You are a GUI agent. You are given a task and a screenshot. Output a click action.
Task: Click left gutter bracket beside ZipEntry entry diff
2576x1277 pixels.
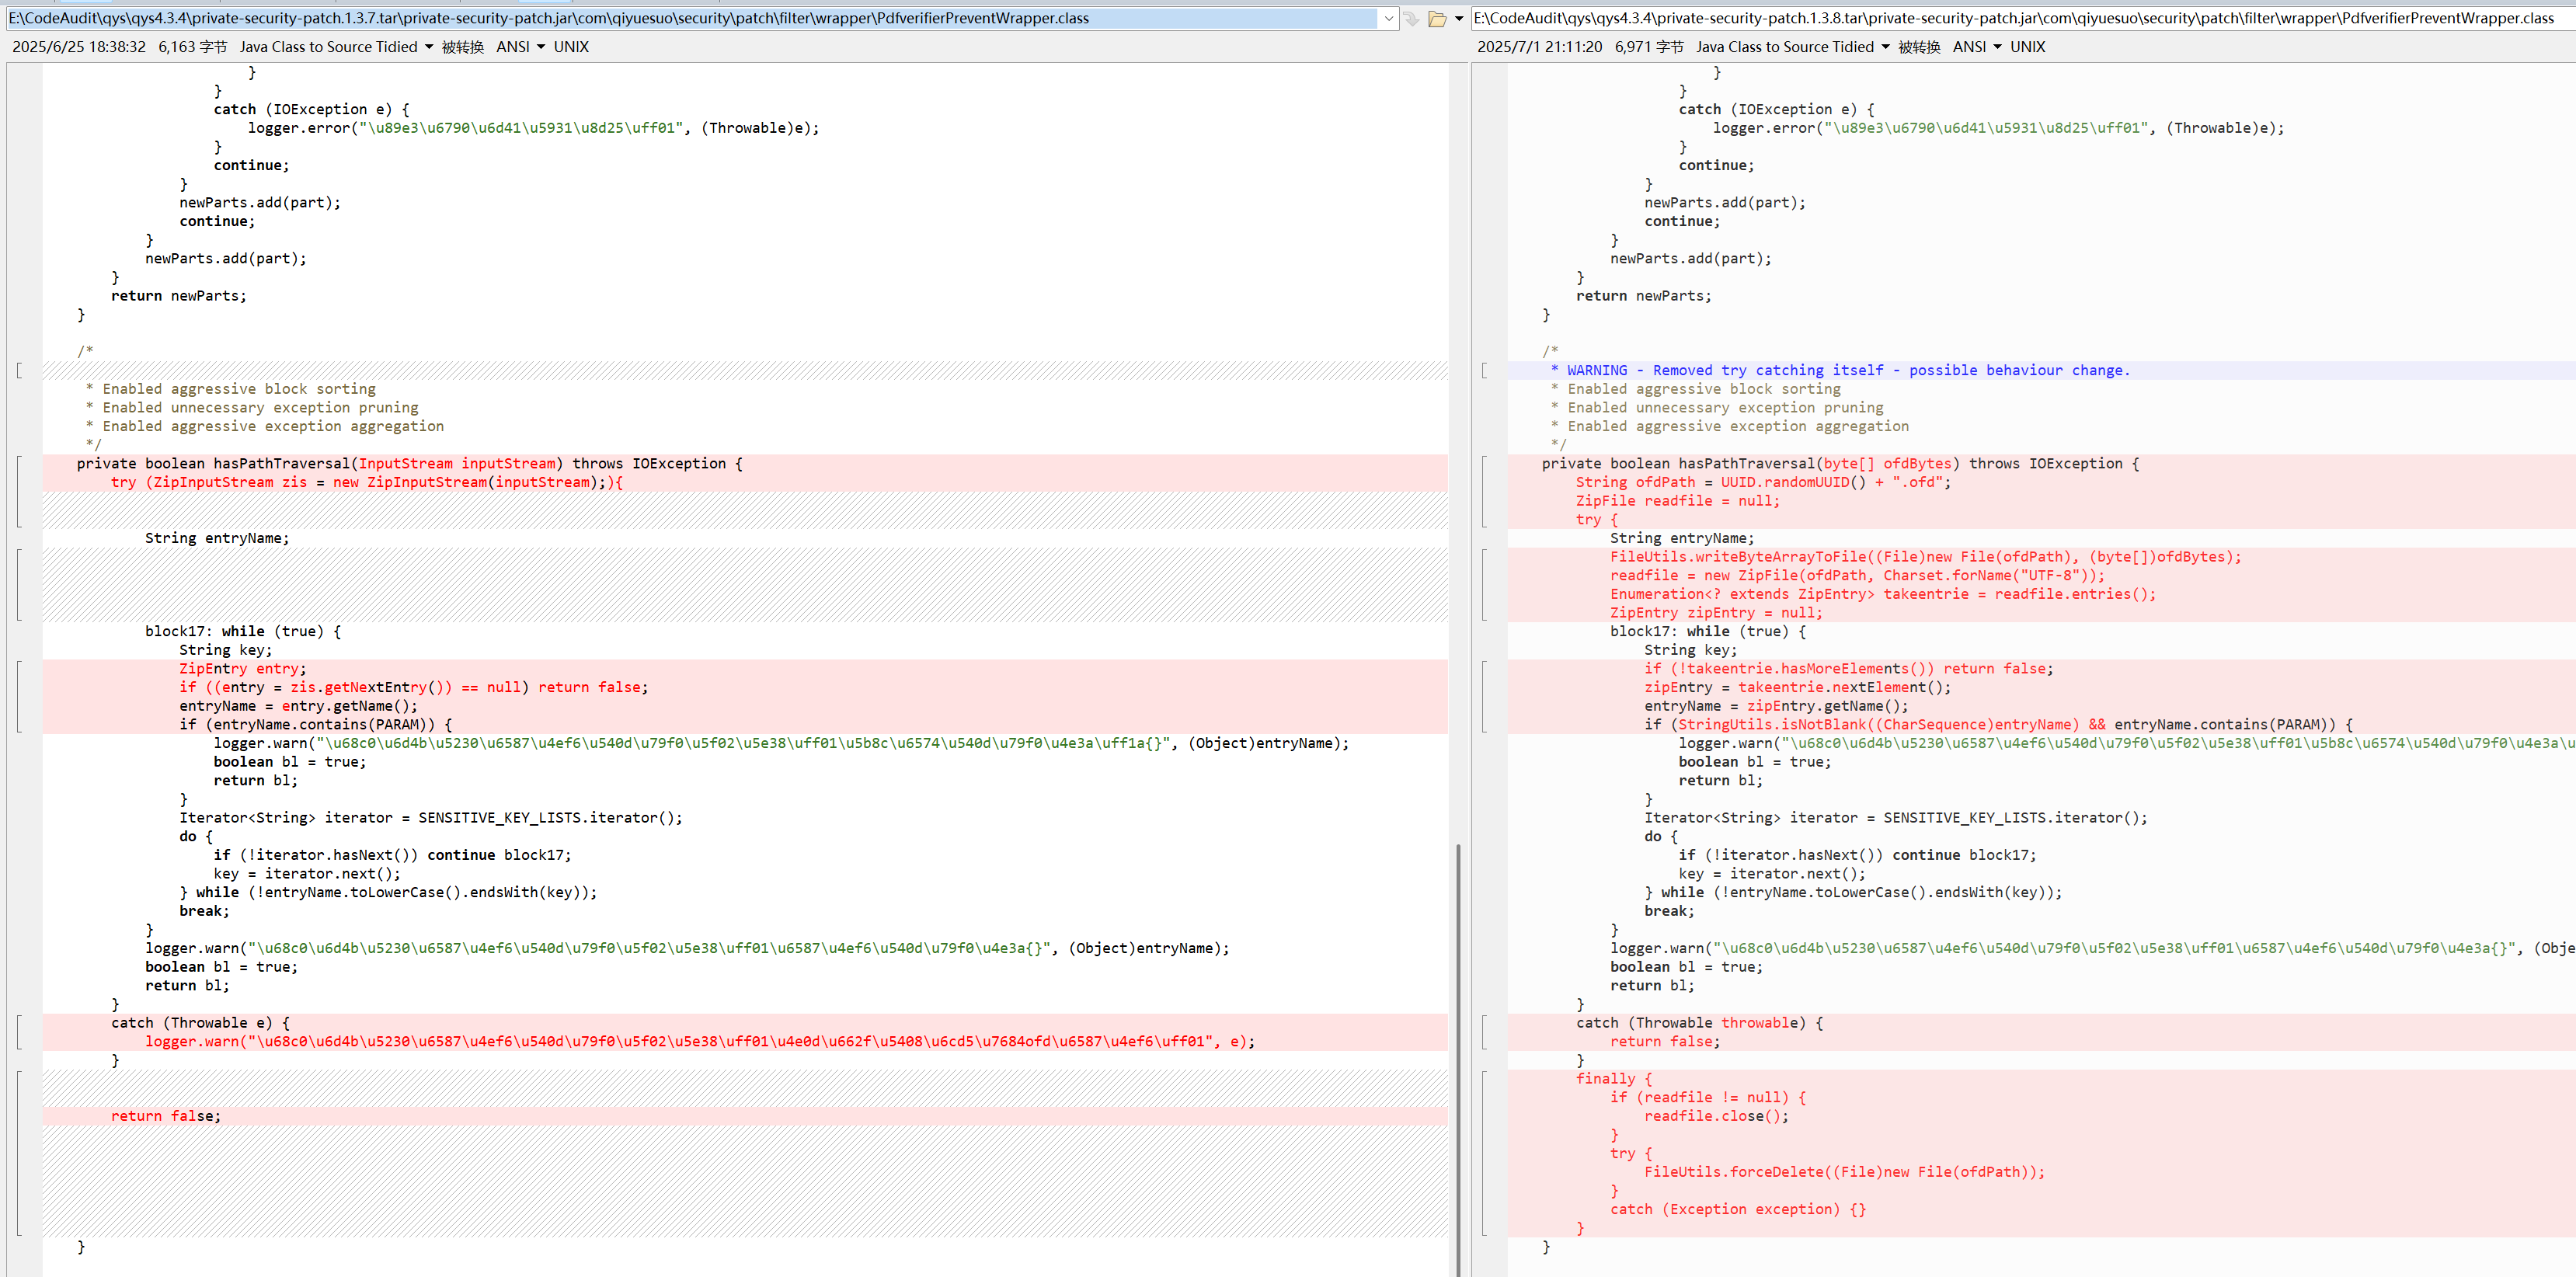(x=19, y=696)
